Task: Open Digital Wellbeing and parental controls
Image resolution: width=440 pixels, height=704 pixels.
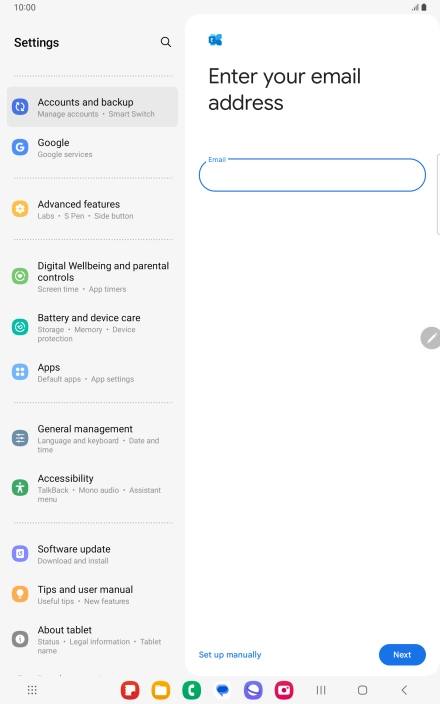Action: tap(92, 277)
